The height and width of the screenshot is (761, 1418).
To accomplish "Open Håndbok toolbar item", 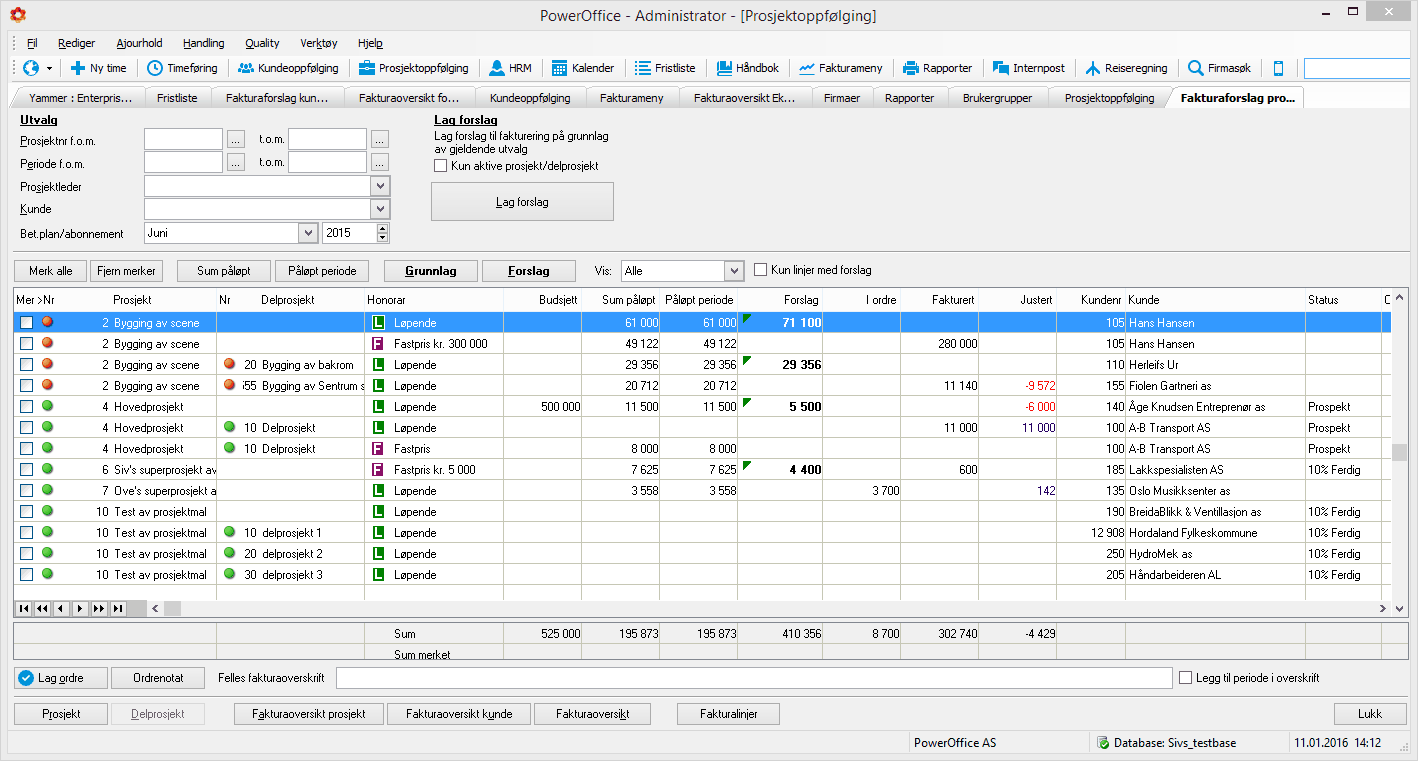I will 748,68.
